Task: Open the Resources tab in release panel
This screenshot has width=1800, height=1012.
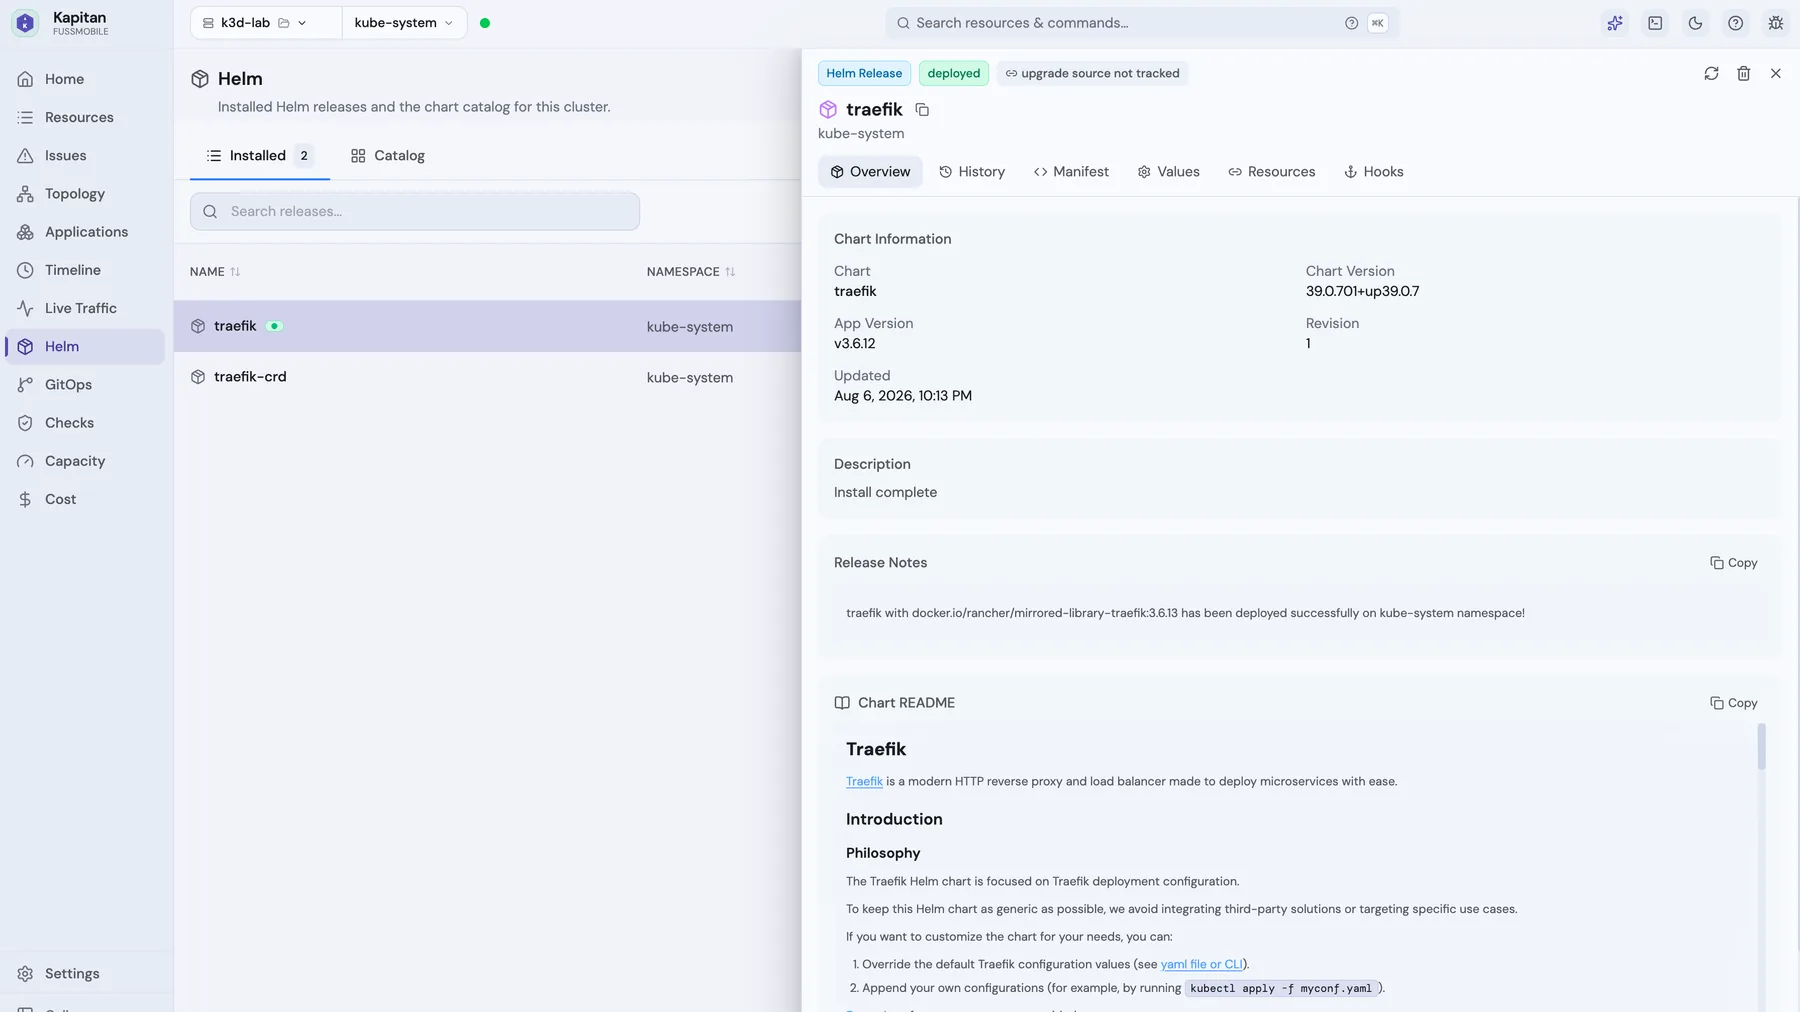Action: [x=1272, y=172]
